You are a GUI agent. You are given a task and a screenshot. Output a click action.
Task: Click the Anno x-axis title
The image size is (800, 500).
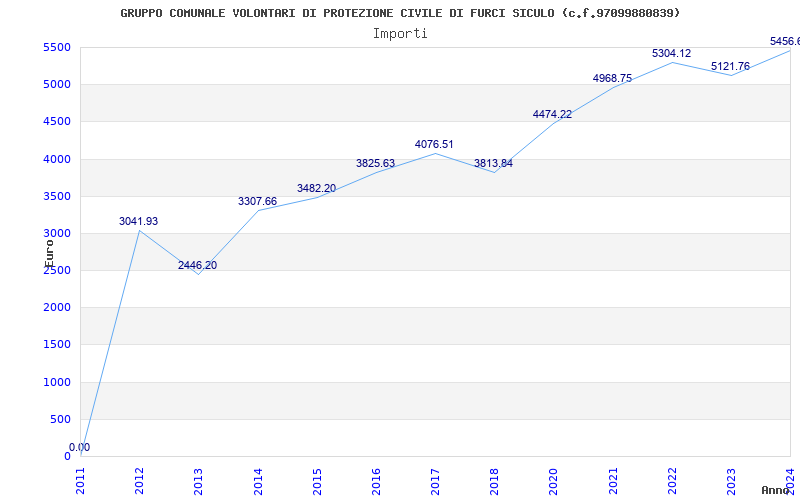tap(776, 490)
